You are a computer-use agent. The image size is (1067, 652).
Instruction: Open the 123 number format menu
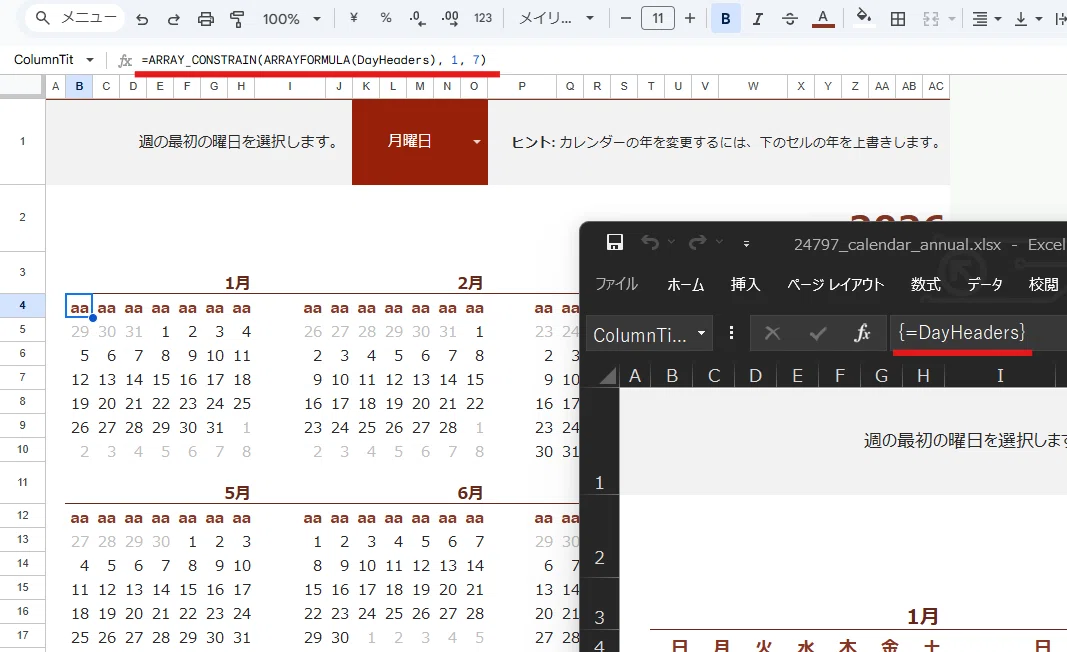(483, 18)
